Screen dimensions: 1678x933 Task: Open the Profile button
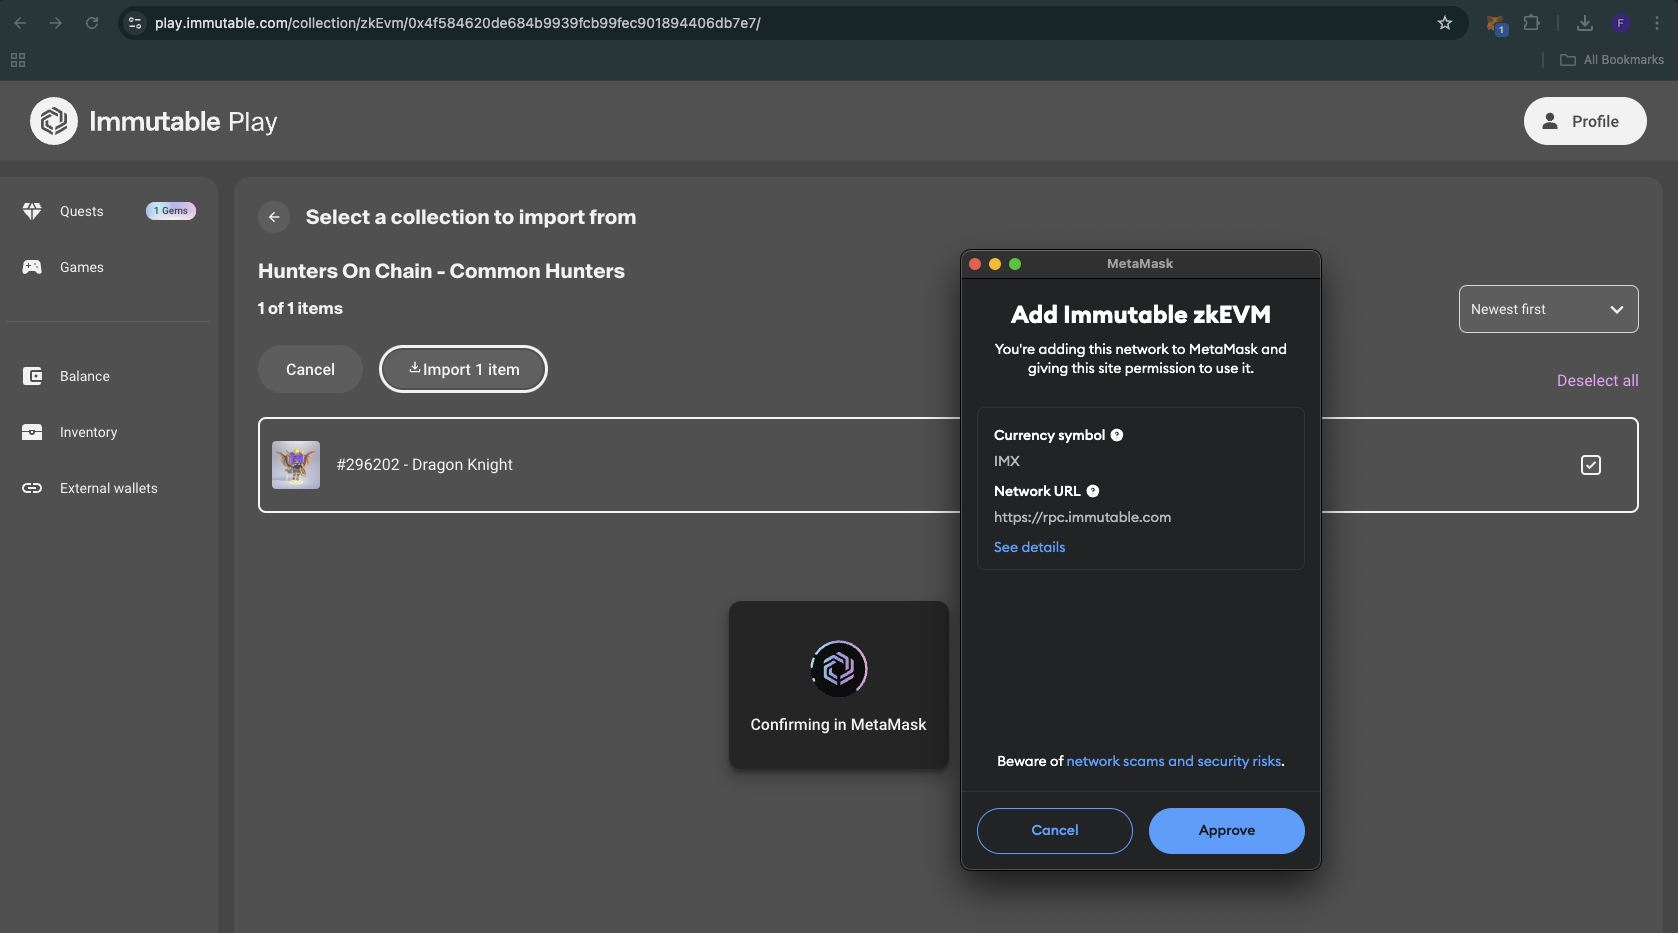(1585, 121)
